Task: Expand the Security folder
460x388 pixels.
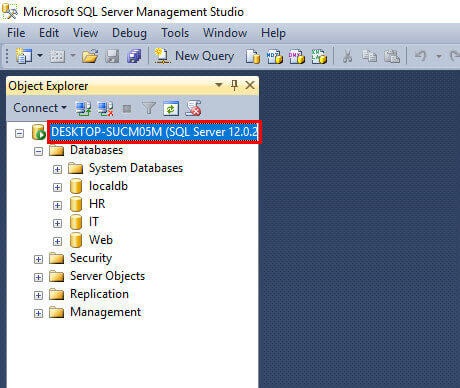Action: pos(38,260)
